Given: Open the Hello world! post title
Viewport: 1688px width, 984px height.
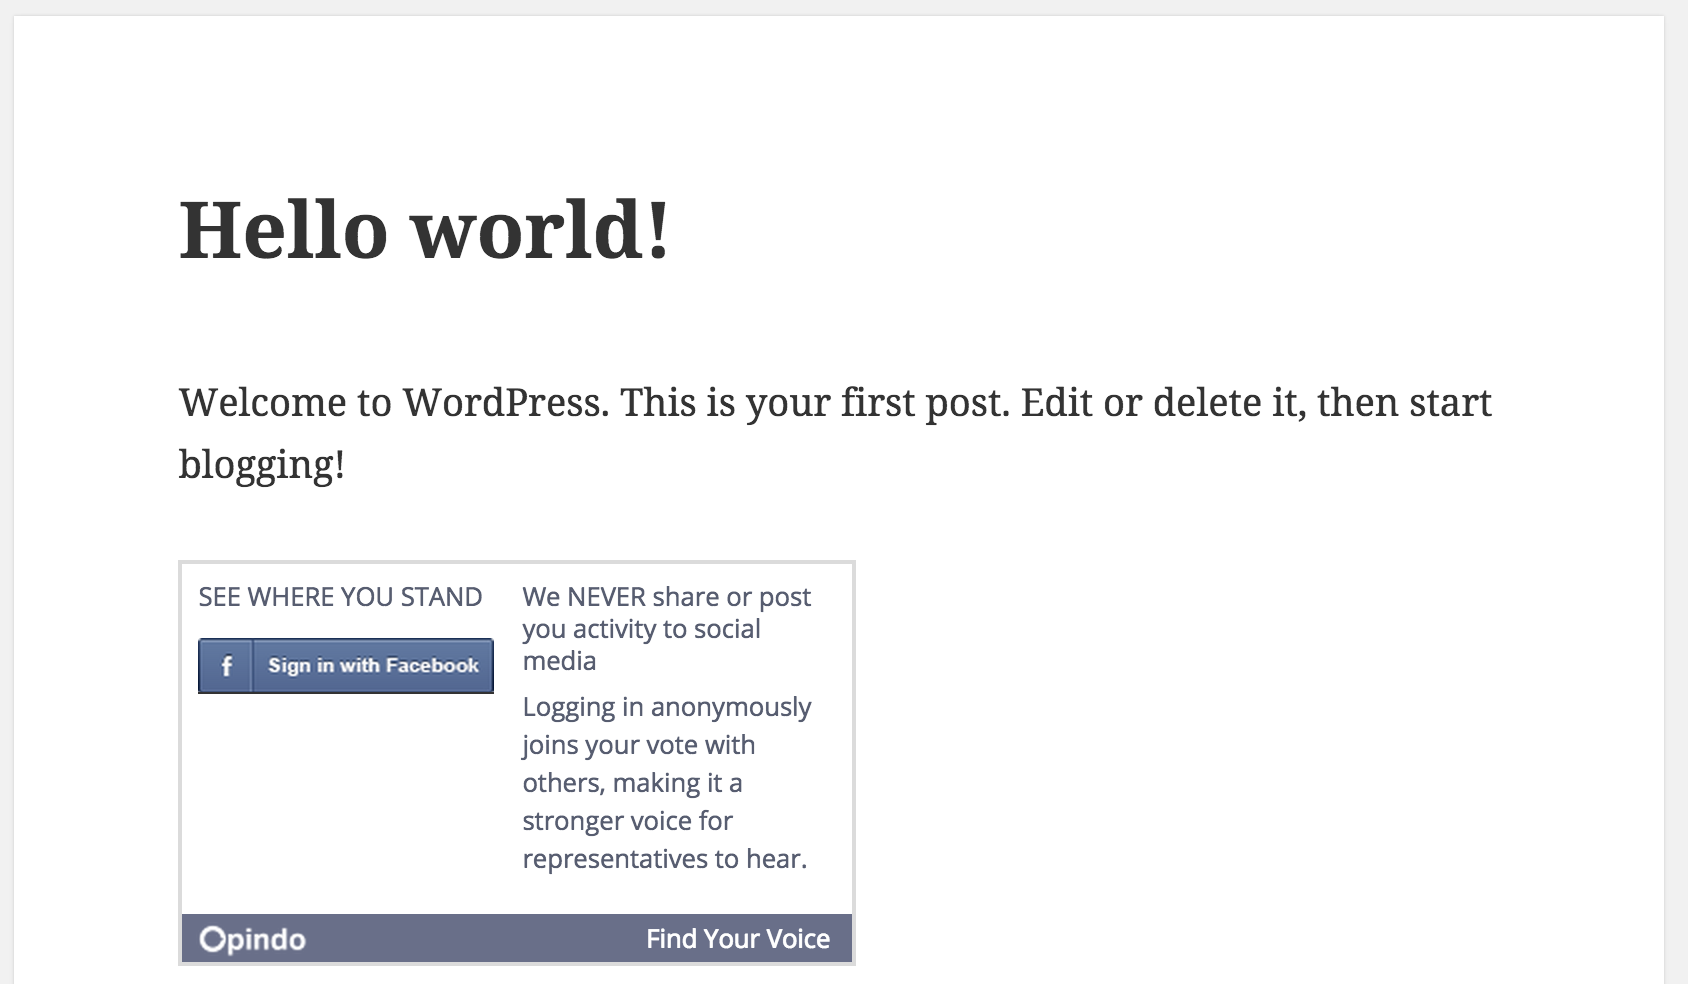Looking at the screenshot, I should click(x=424, y=230).
